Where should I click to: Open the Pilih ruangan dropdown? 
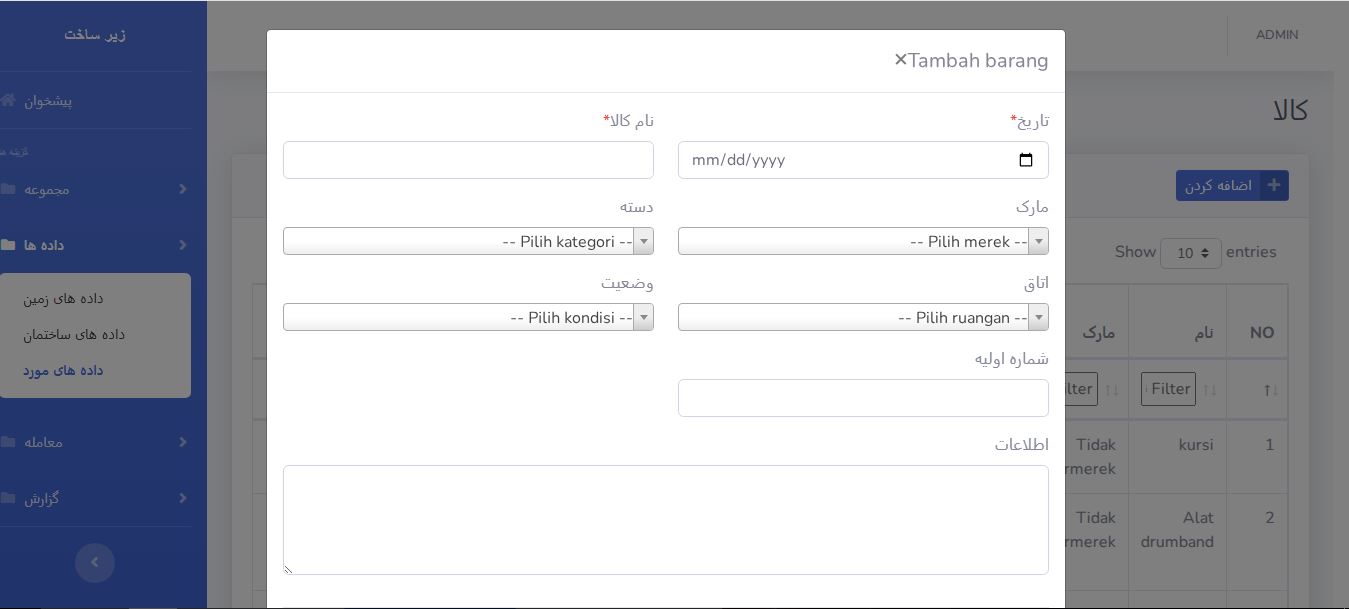coord(863,317)
